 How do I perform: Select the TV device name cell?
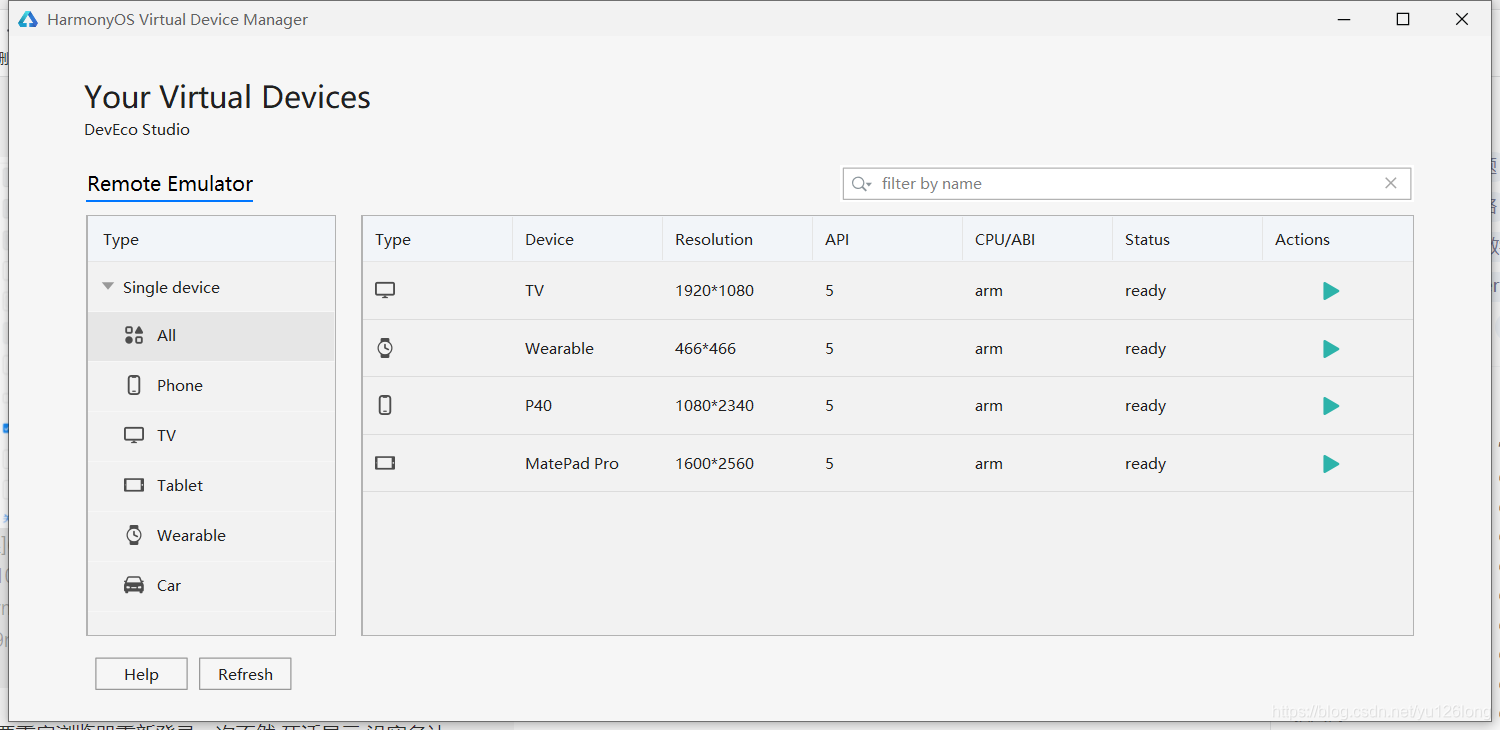(534, 291)
